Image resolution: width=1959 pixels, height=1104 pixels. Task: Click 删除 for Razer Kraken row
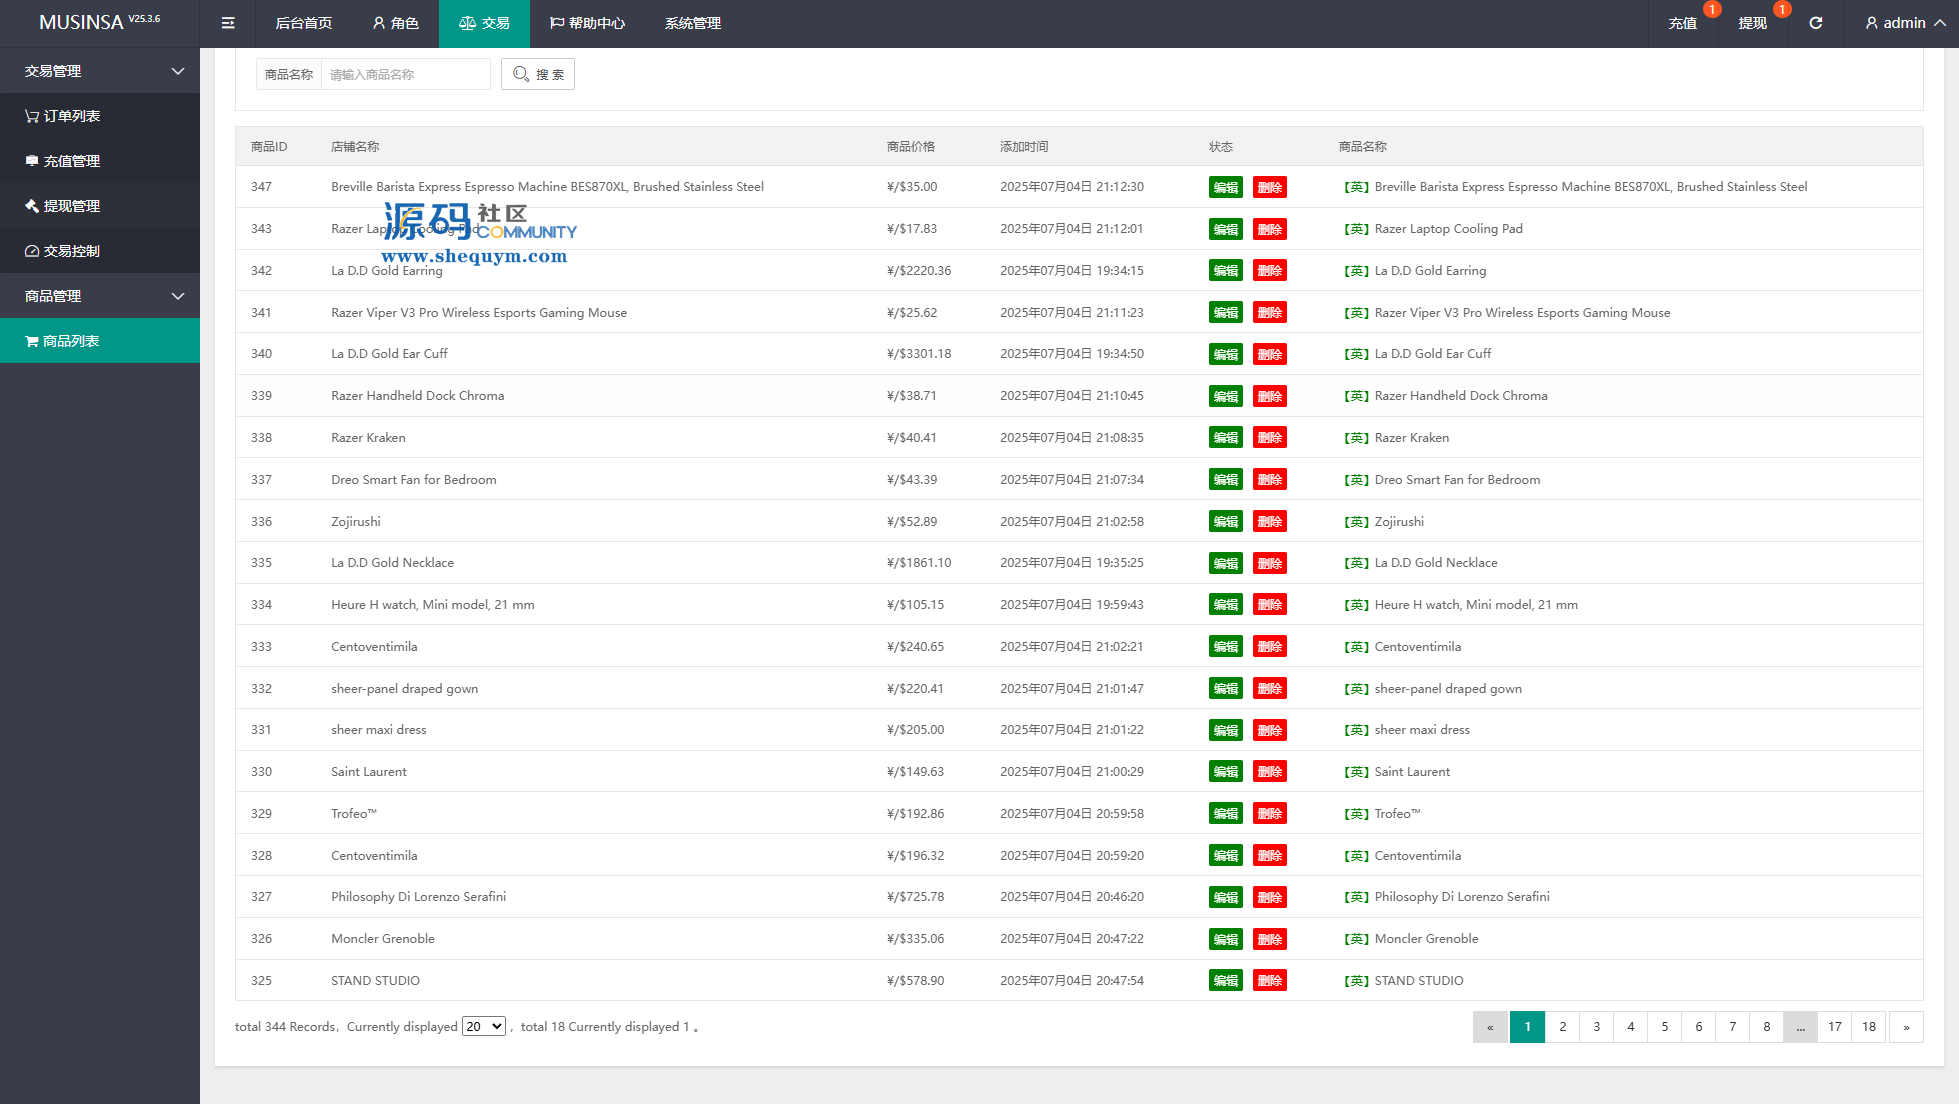[1269, 438]
